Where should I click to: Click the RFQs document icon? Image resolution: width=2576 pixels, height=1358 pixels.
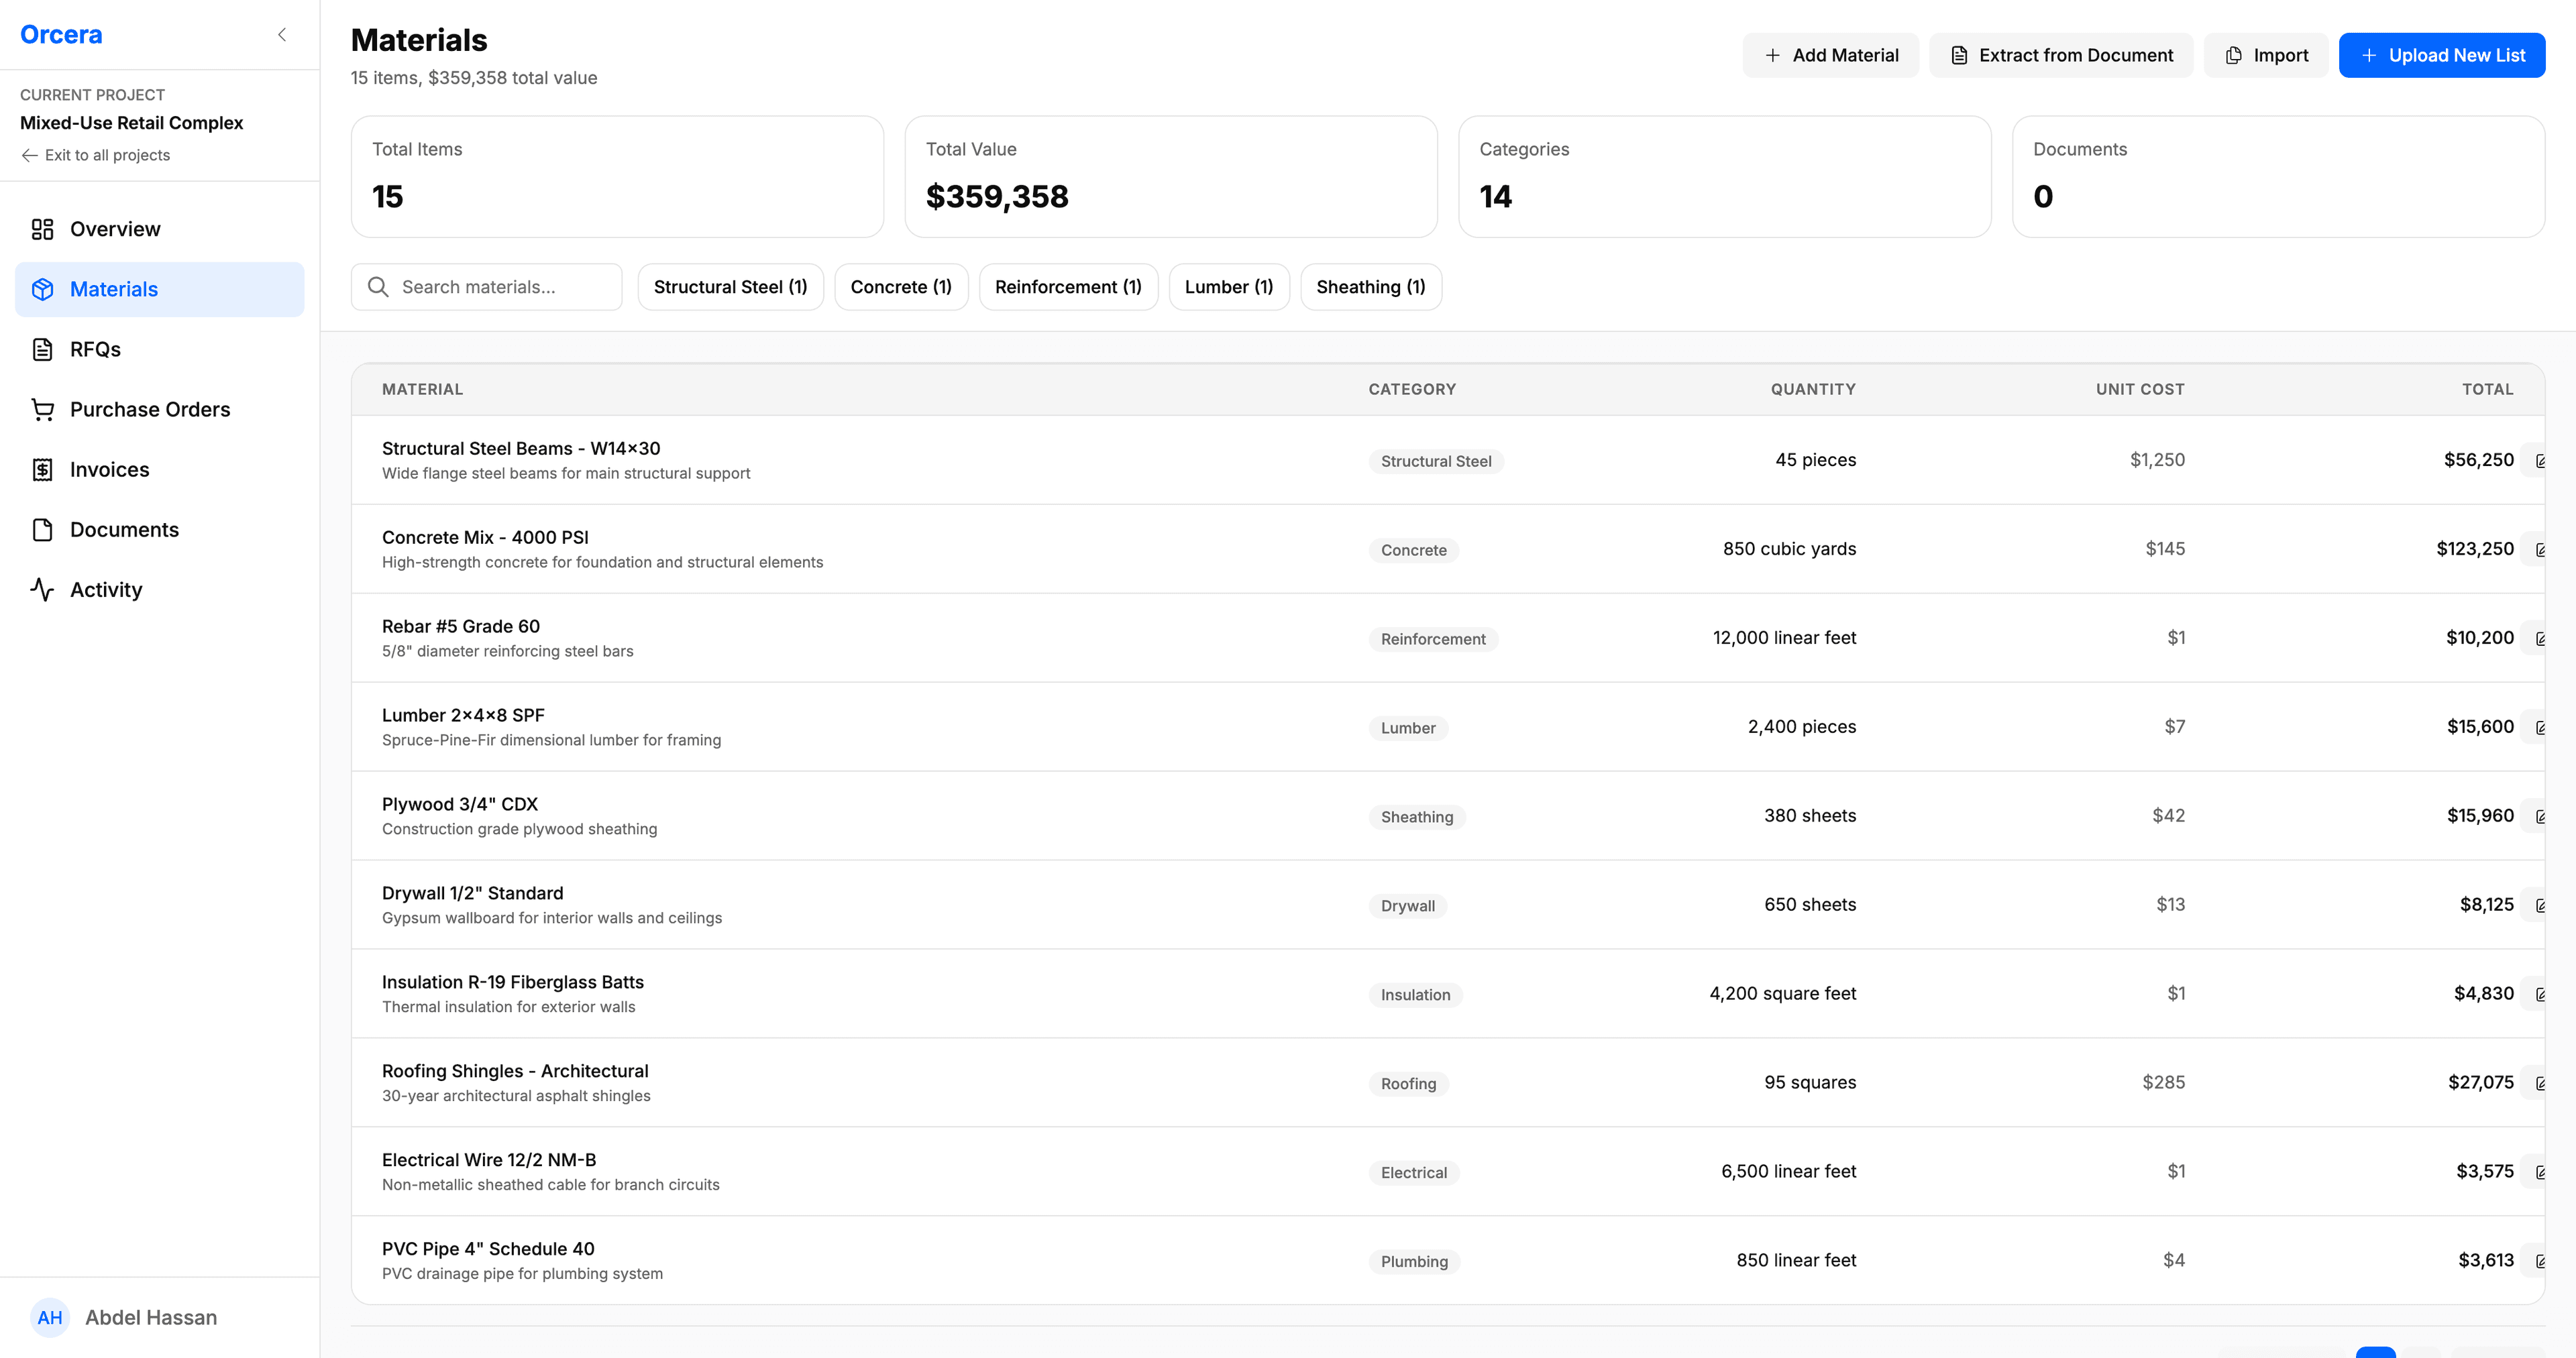(42, 349)
